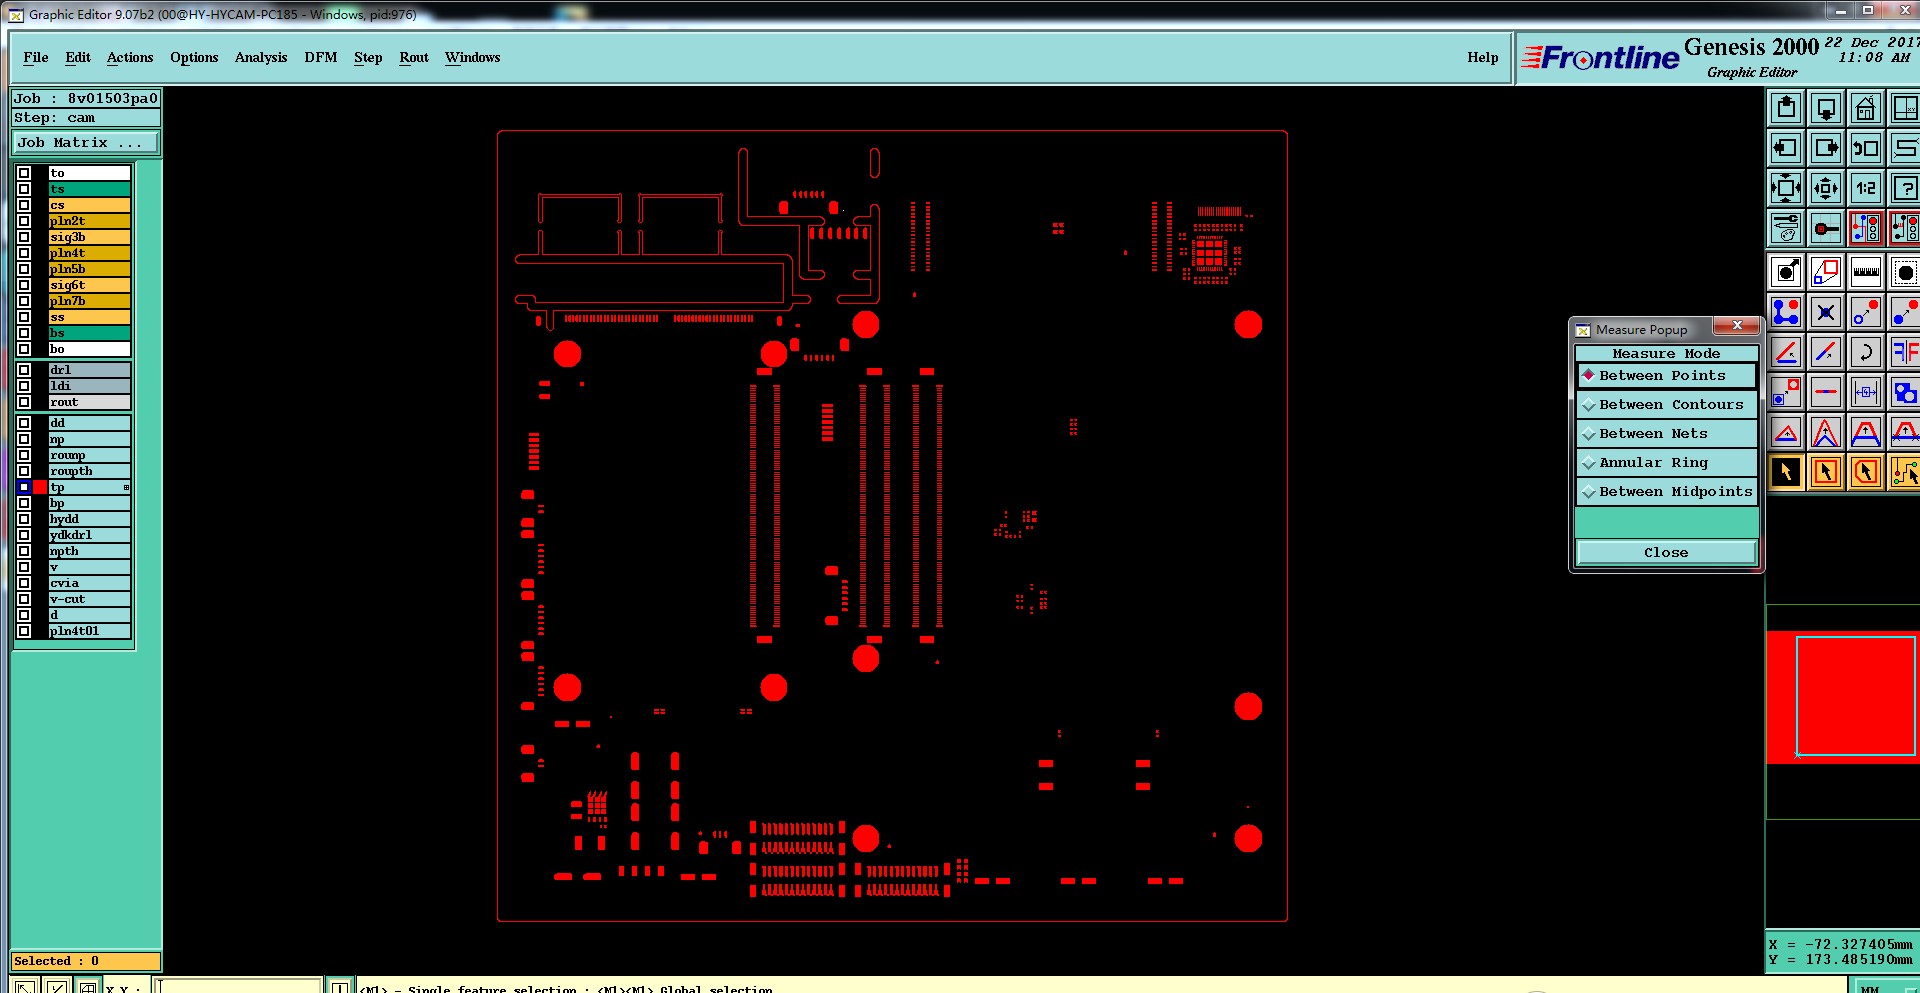This screenshot has height=993, width=1920.
Task: Open the Edit menu
Action: (x=78, y=58)
